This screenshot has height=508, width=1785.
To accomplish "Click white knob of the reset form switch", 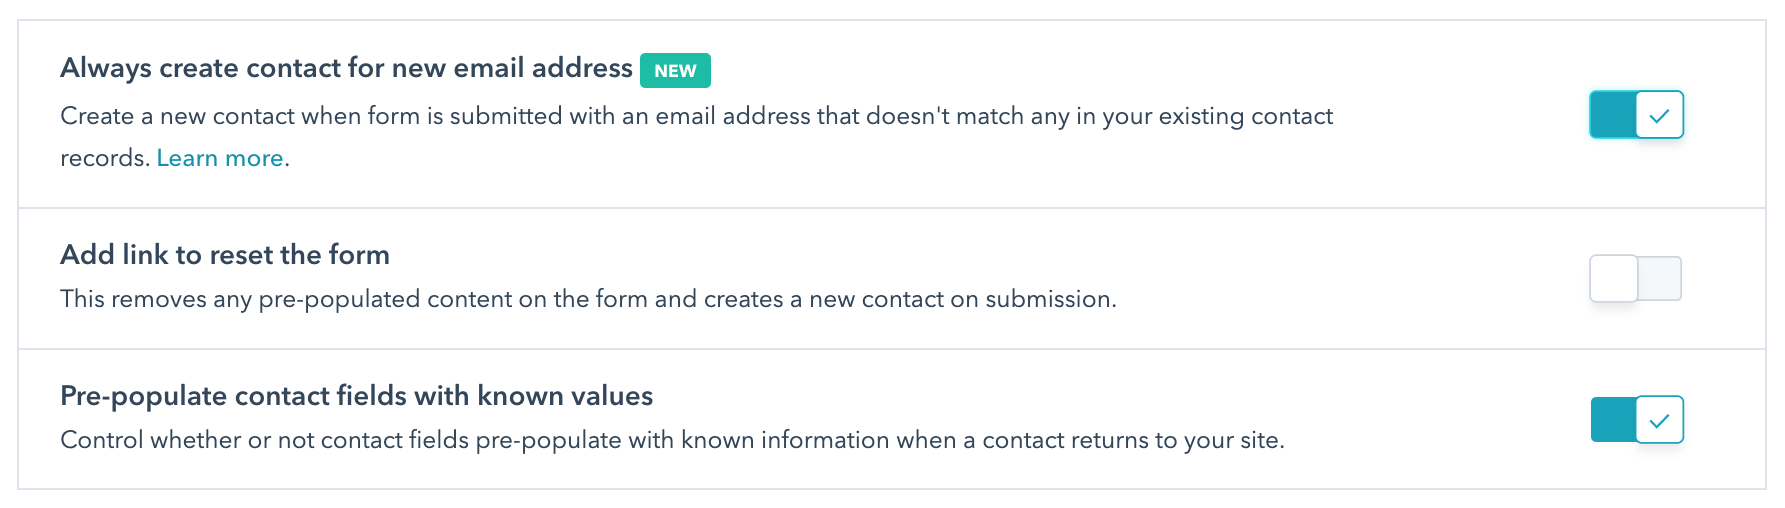I will coord(1614,279).
